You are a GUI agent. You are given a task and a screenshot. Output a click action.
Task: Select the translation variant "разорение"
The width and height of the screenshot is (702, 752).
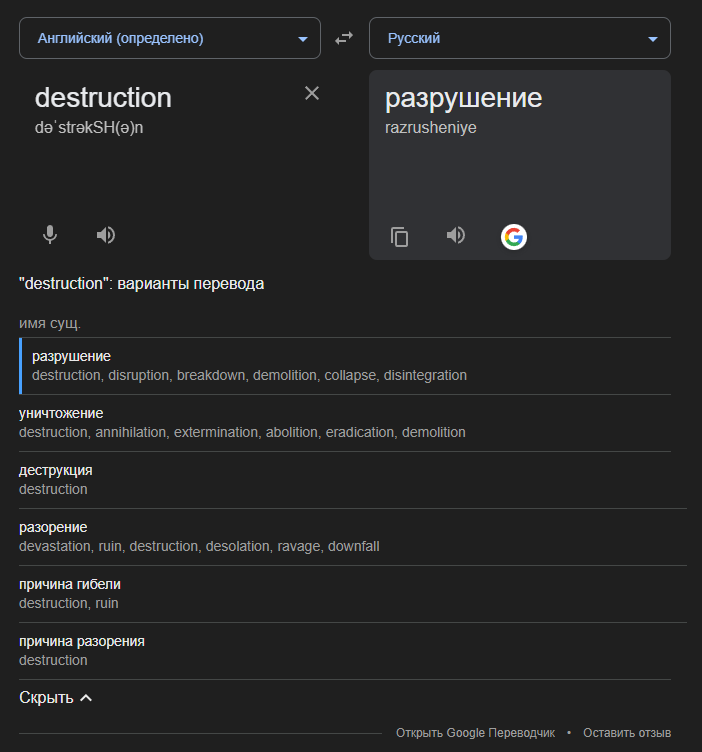pyautogui.click(x=53, y=527)
